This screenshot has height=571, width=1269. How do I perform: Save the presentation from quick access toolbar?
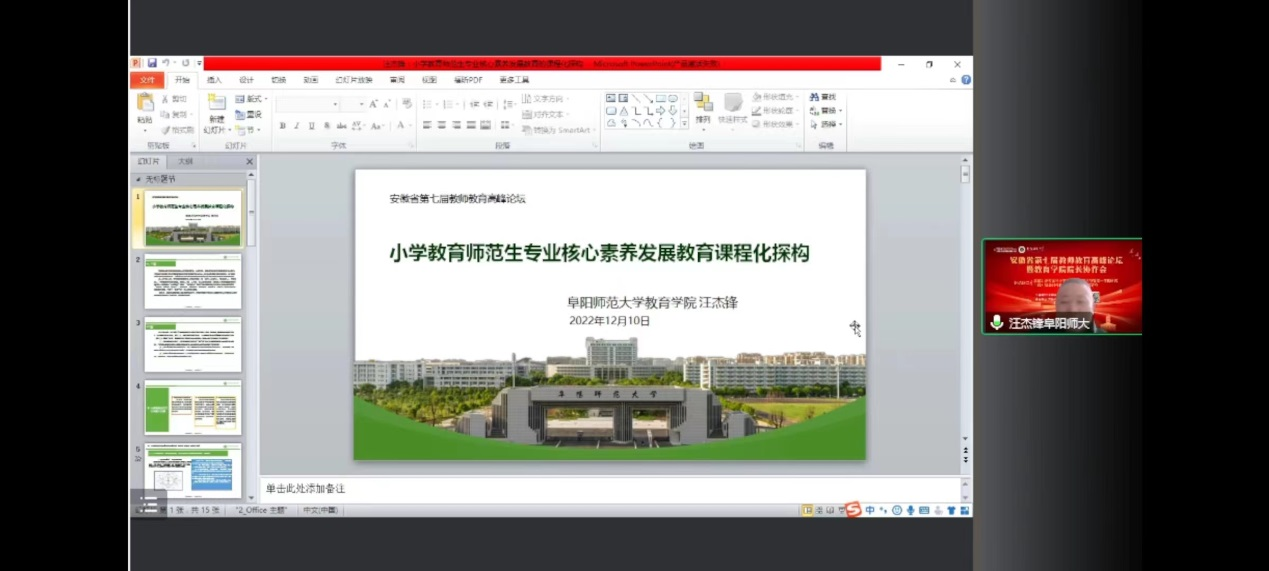point(152,63)
